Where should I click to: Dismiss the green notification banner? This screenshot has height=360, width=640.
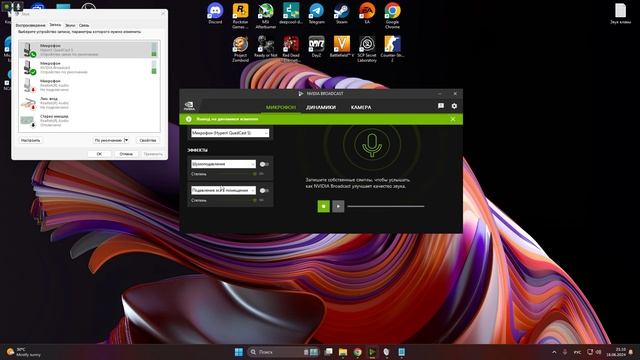pyautogui.click(x=453, y=119)
